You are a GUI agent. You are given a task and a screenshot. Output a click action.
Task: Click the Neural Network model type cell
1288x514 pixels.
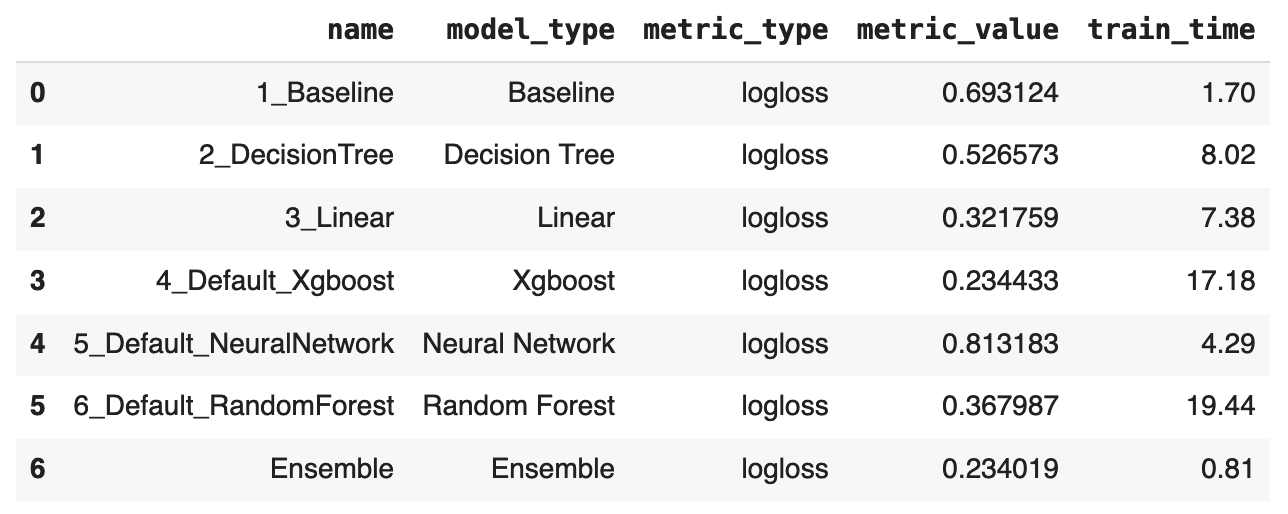(x=519, y=343)
